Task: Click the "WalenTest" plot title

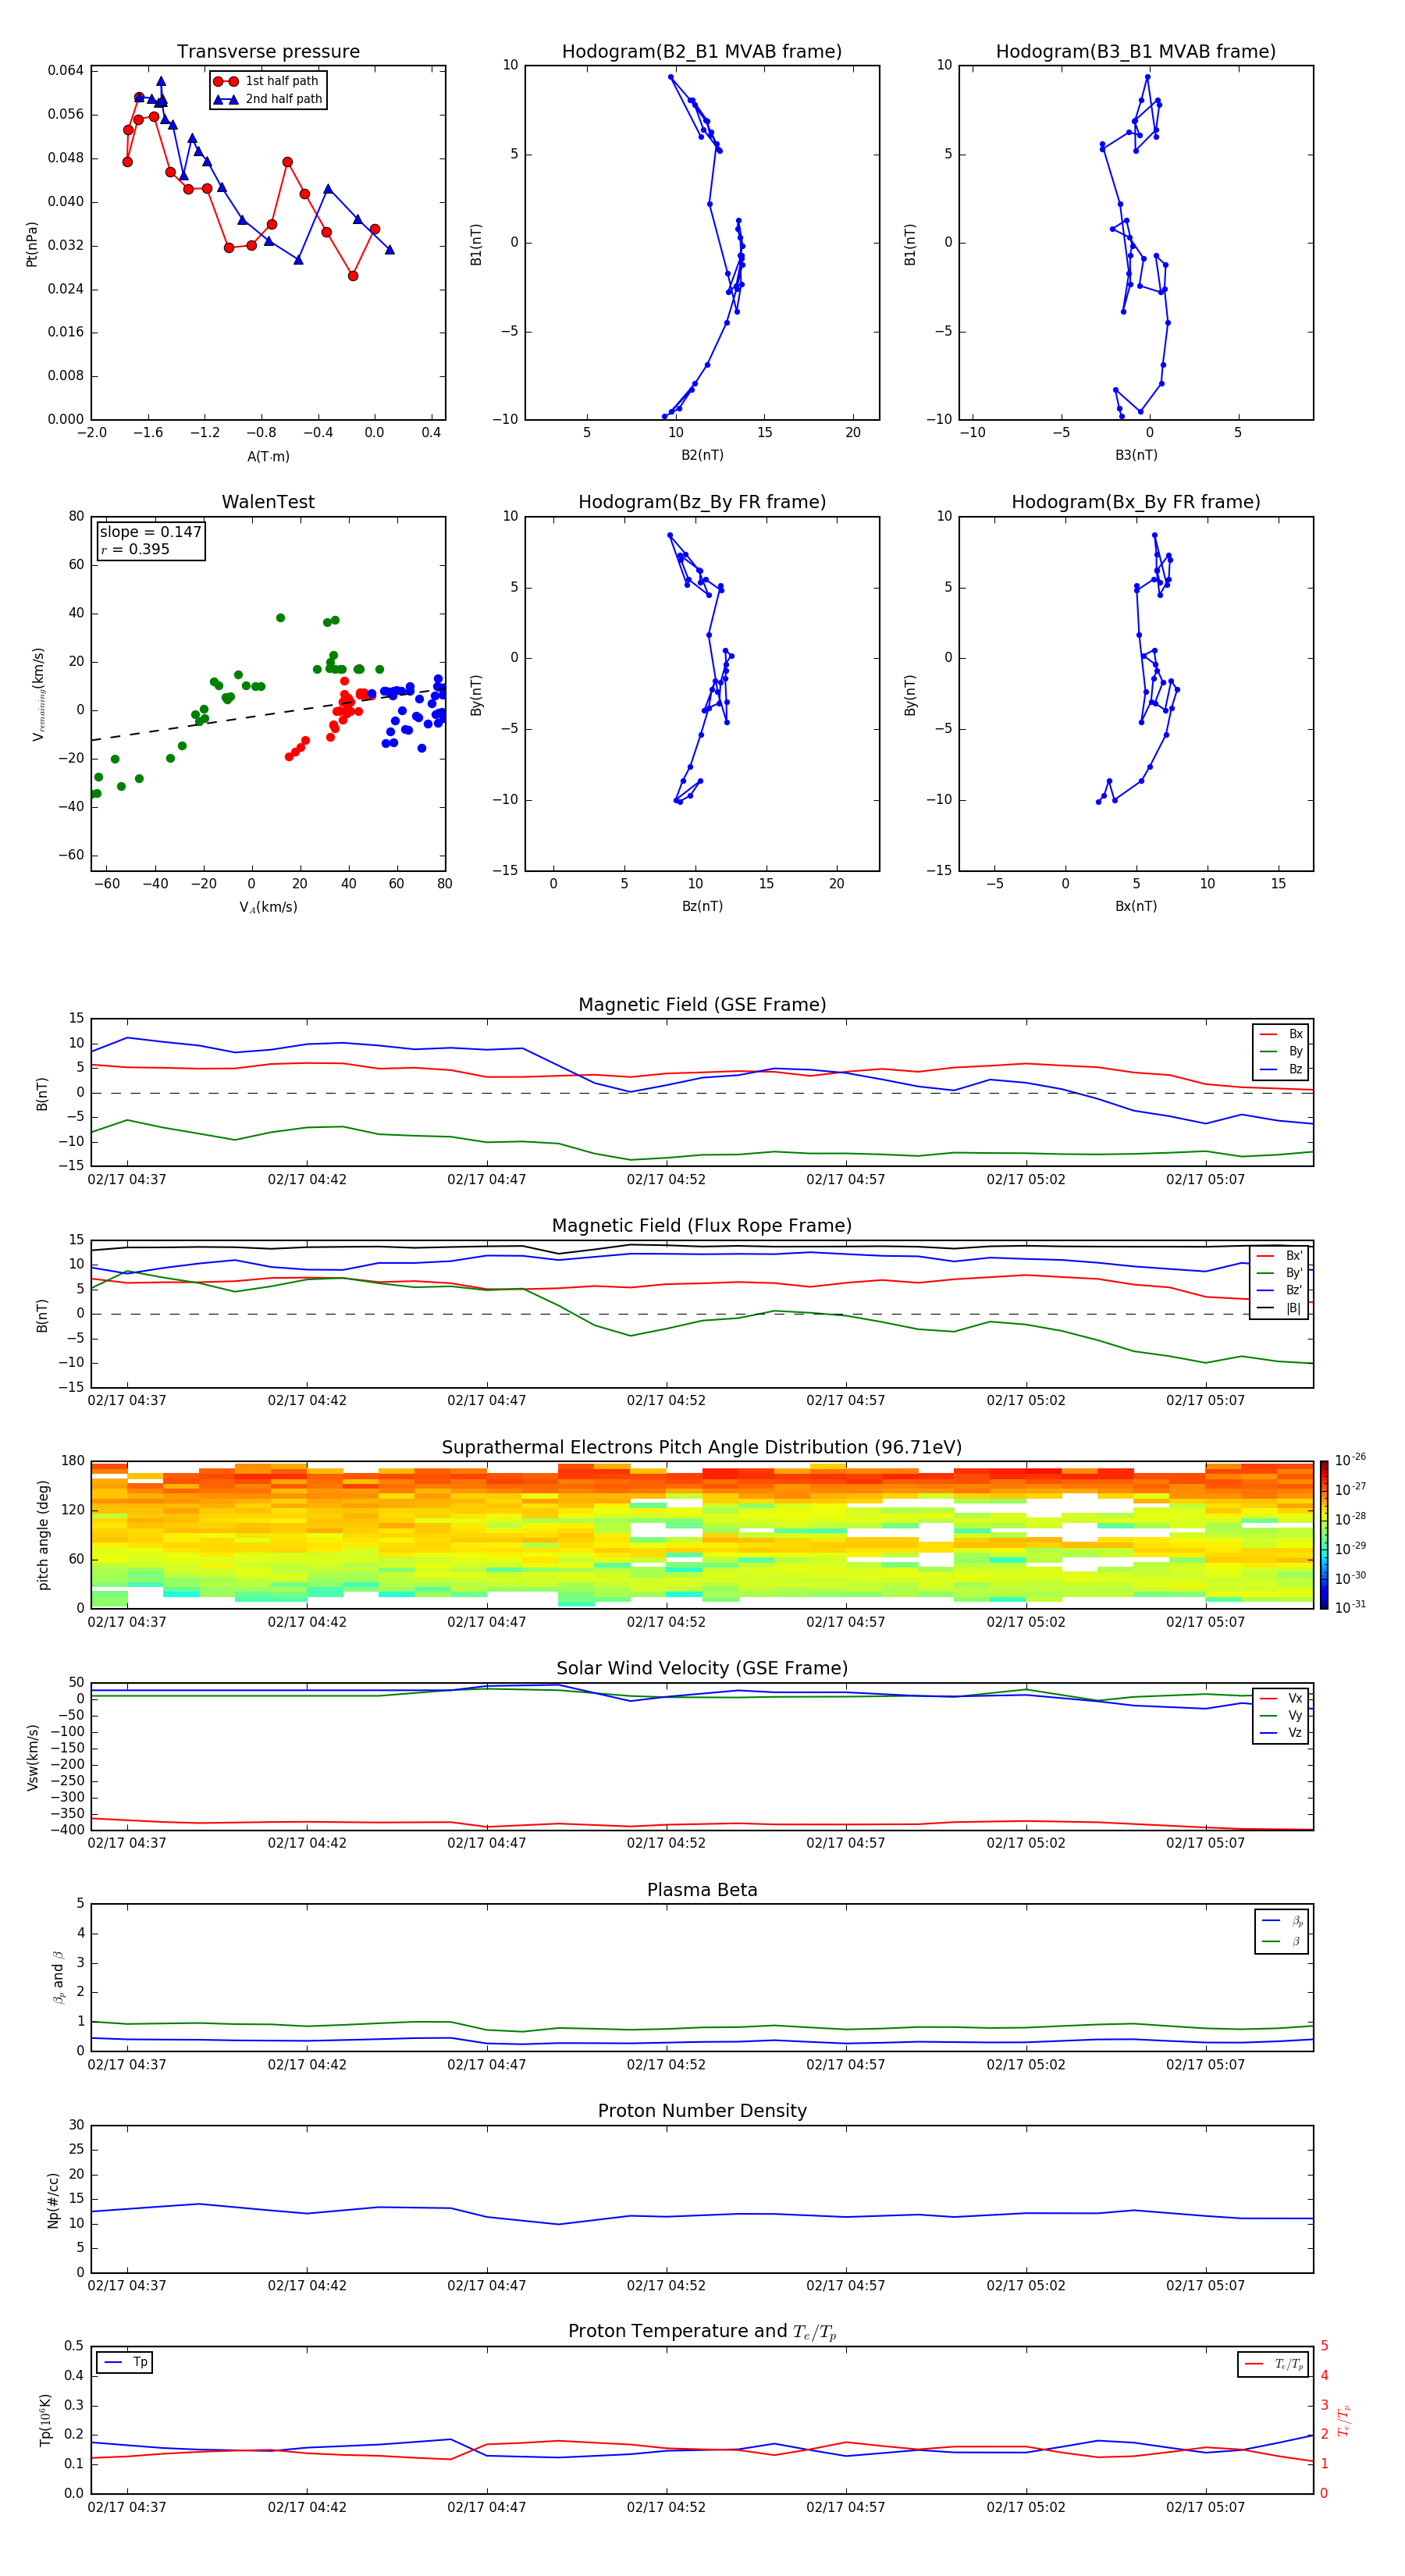Action: pos(268,502)
